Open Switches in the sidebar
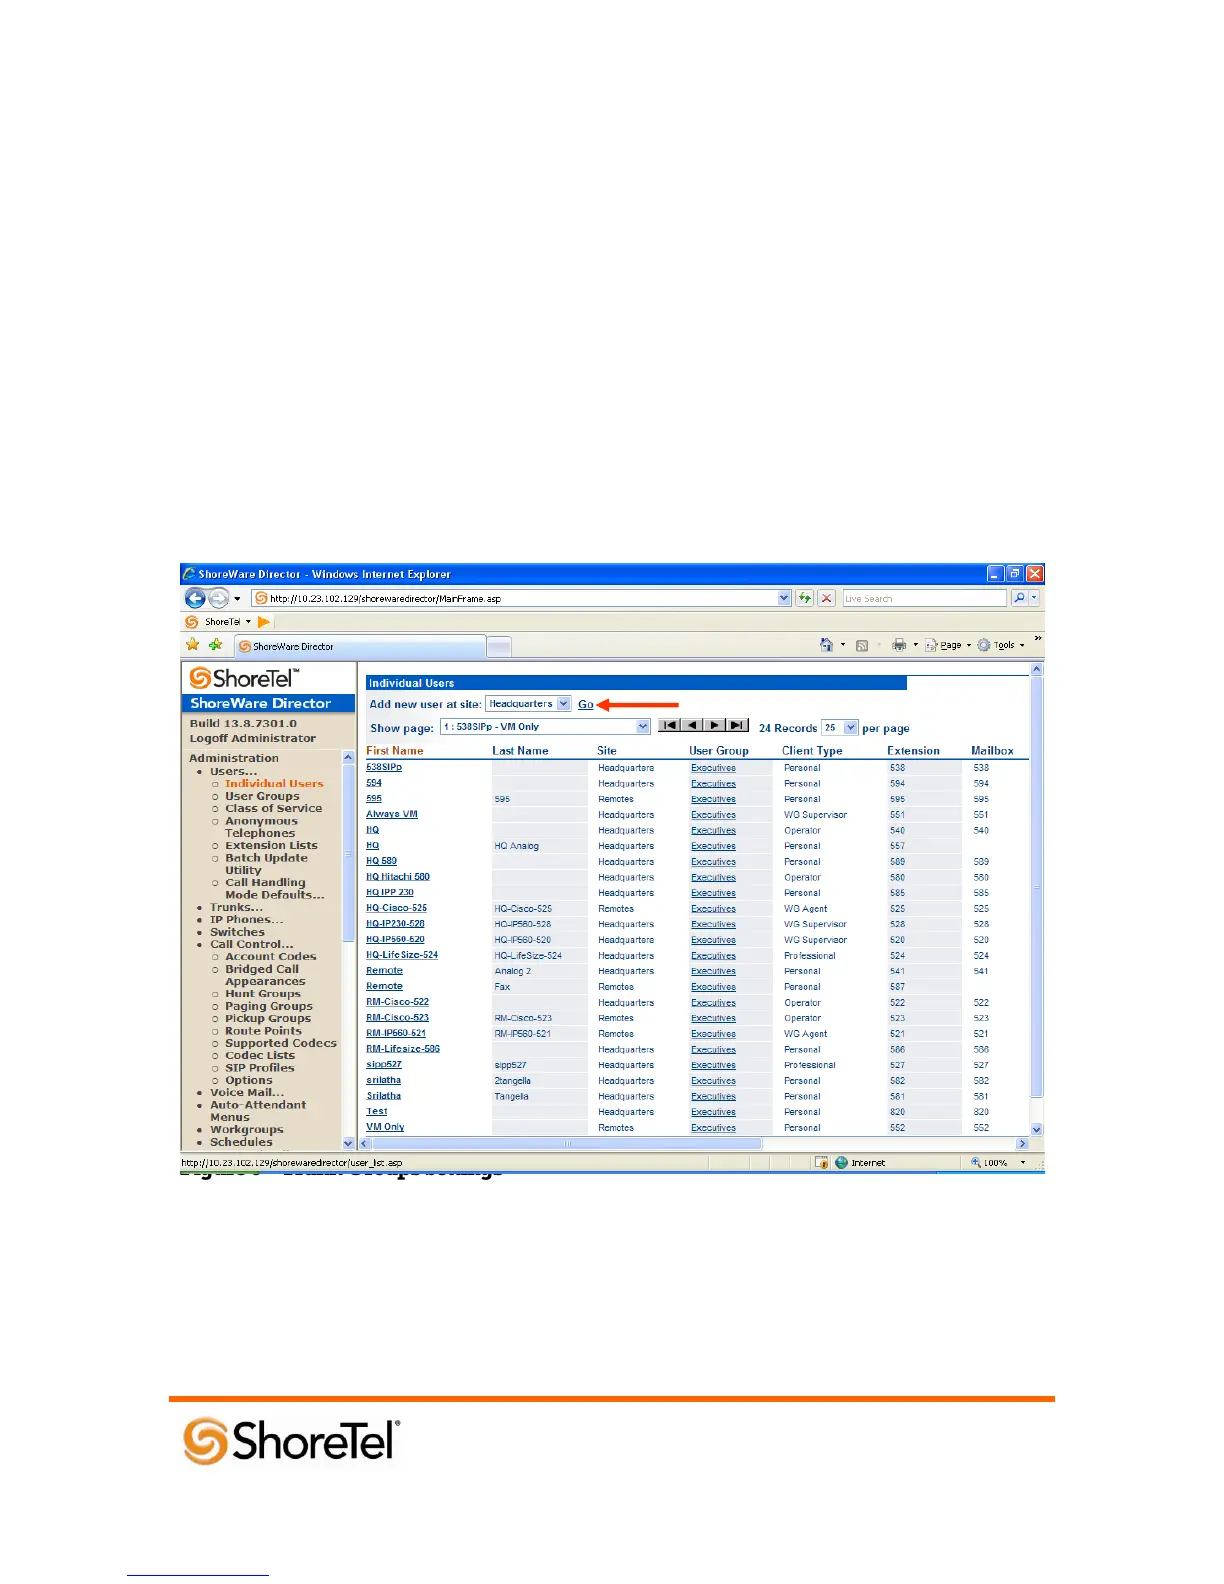1224x1584 pixels. 237,932
